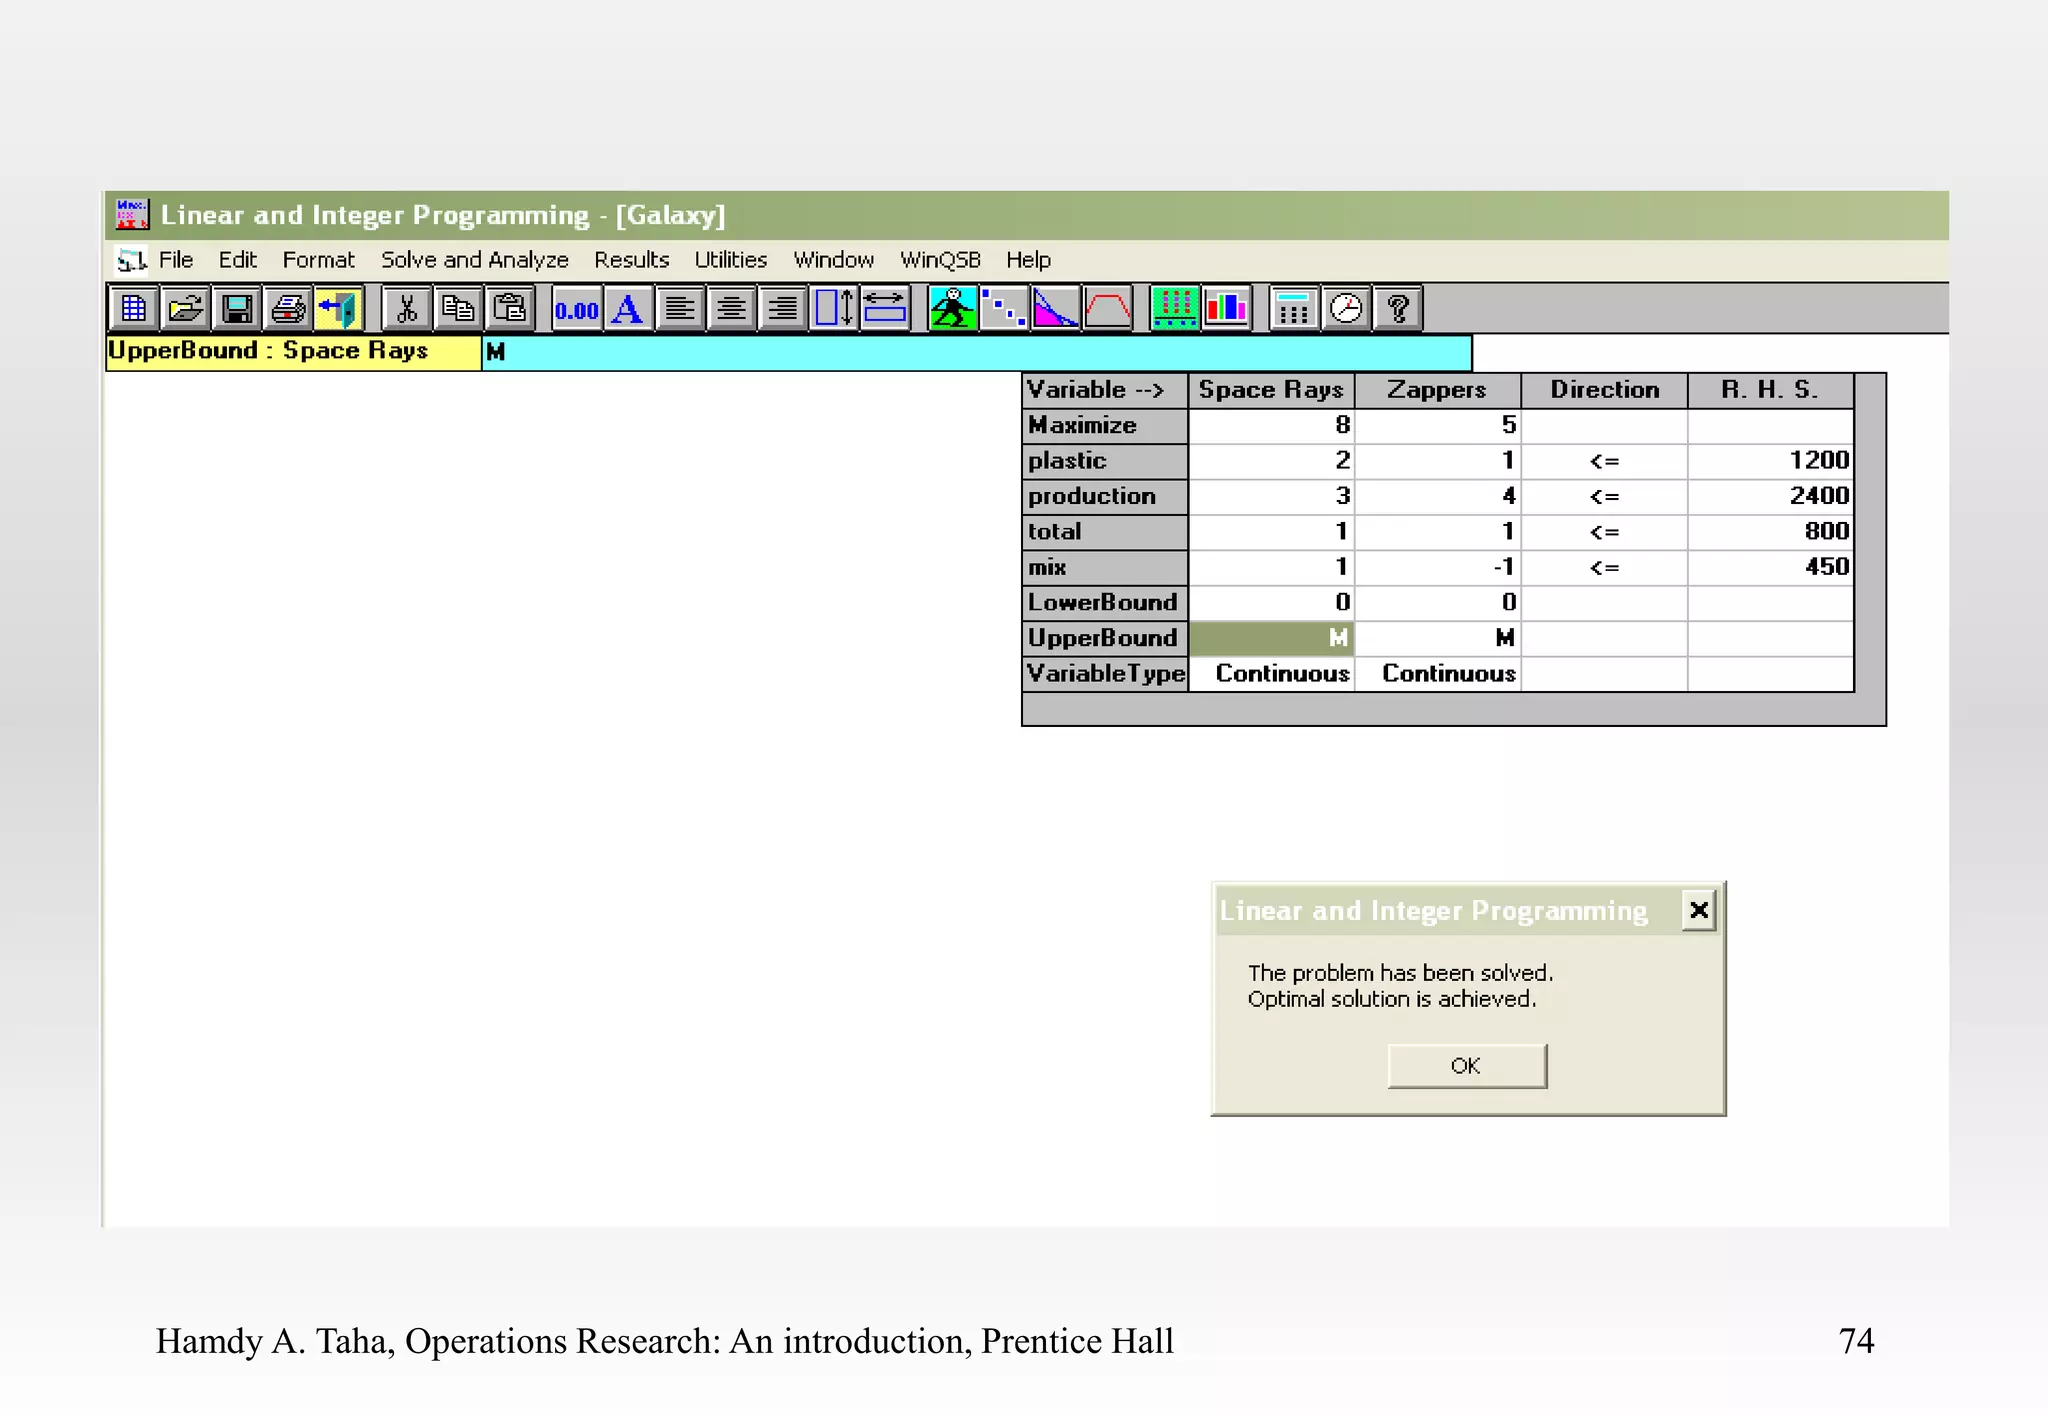Click the Cut scissors icon

click(406, 309)
